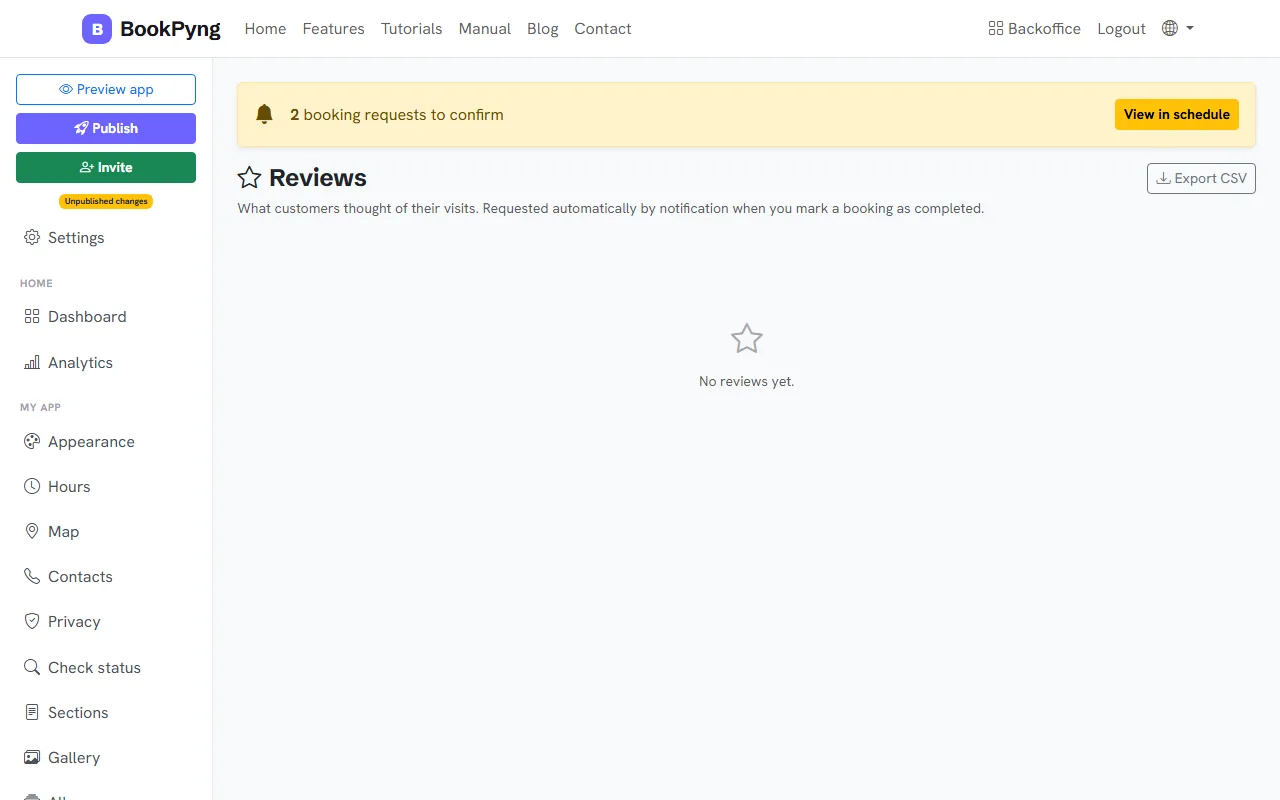Click "2 booking requests to confirm" text

[397, 115]
